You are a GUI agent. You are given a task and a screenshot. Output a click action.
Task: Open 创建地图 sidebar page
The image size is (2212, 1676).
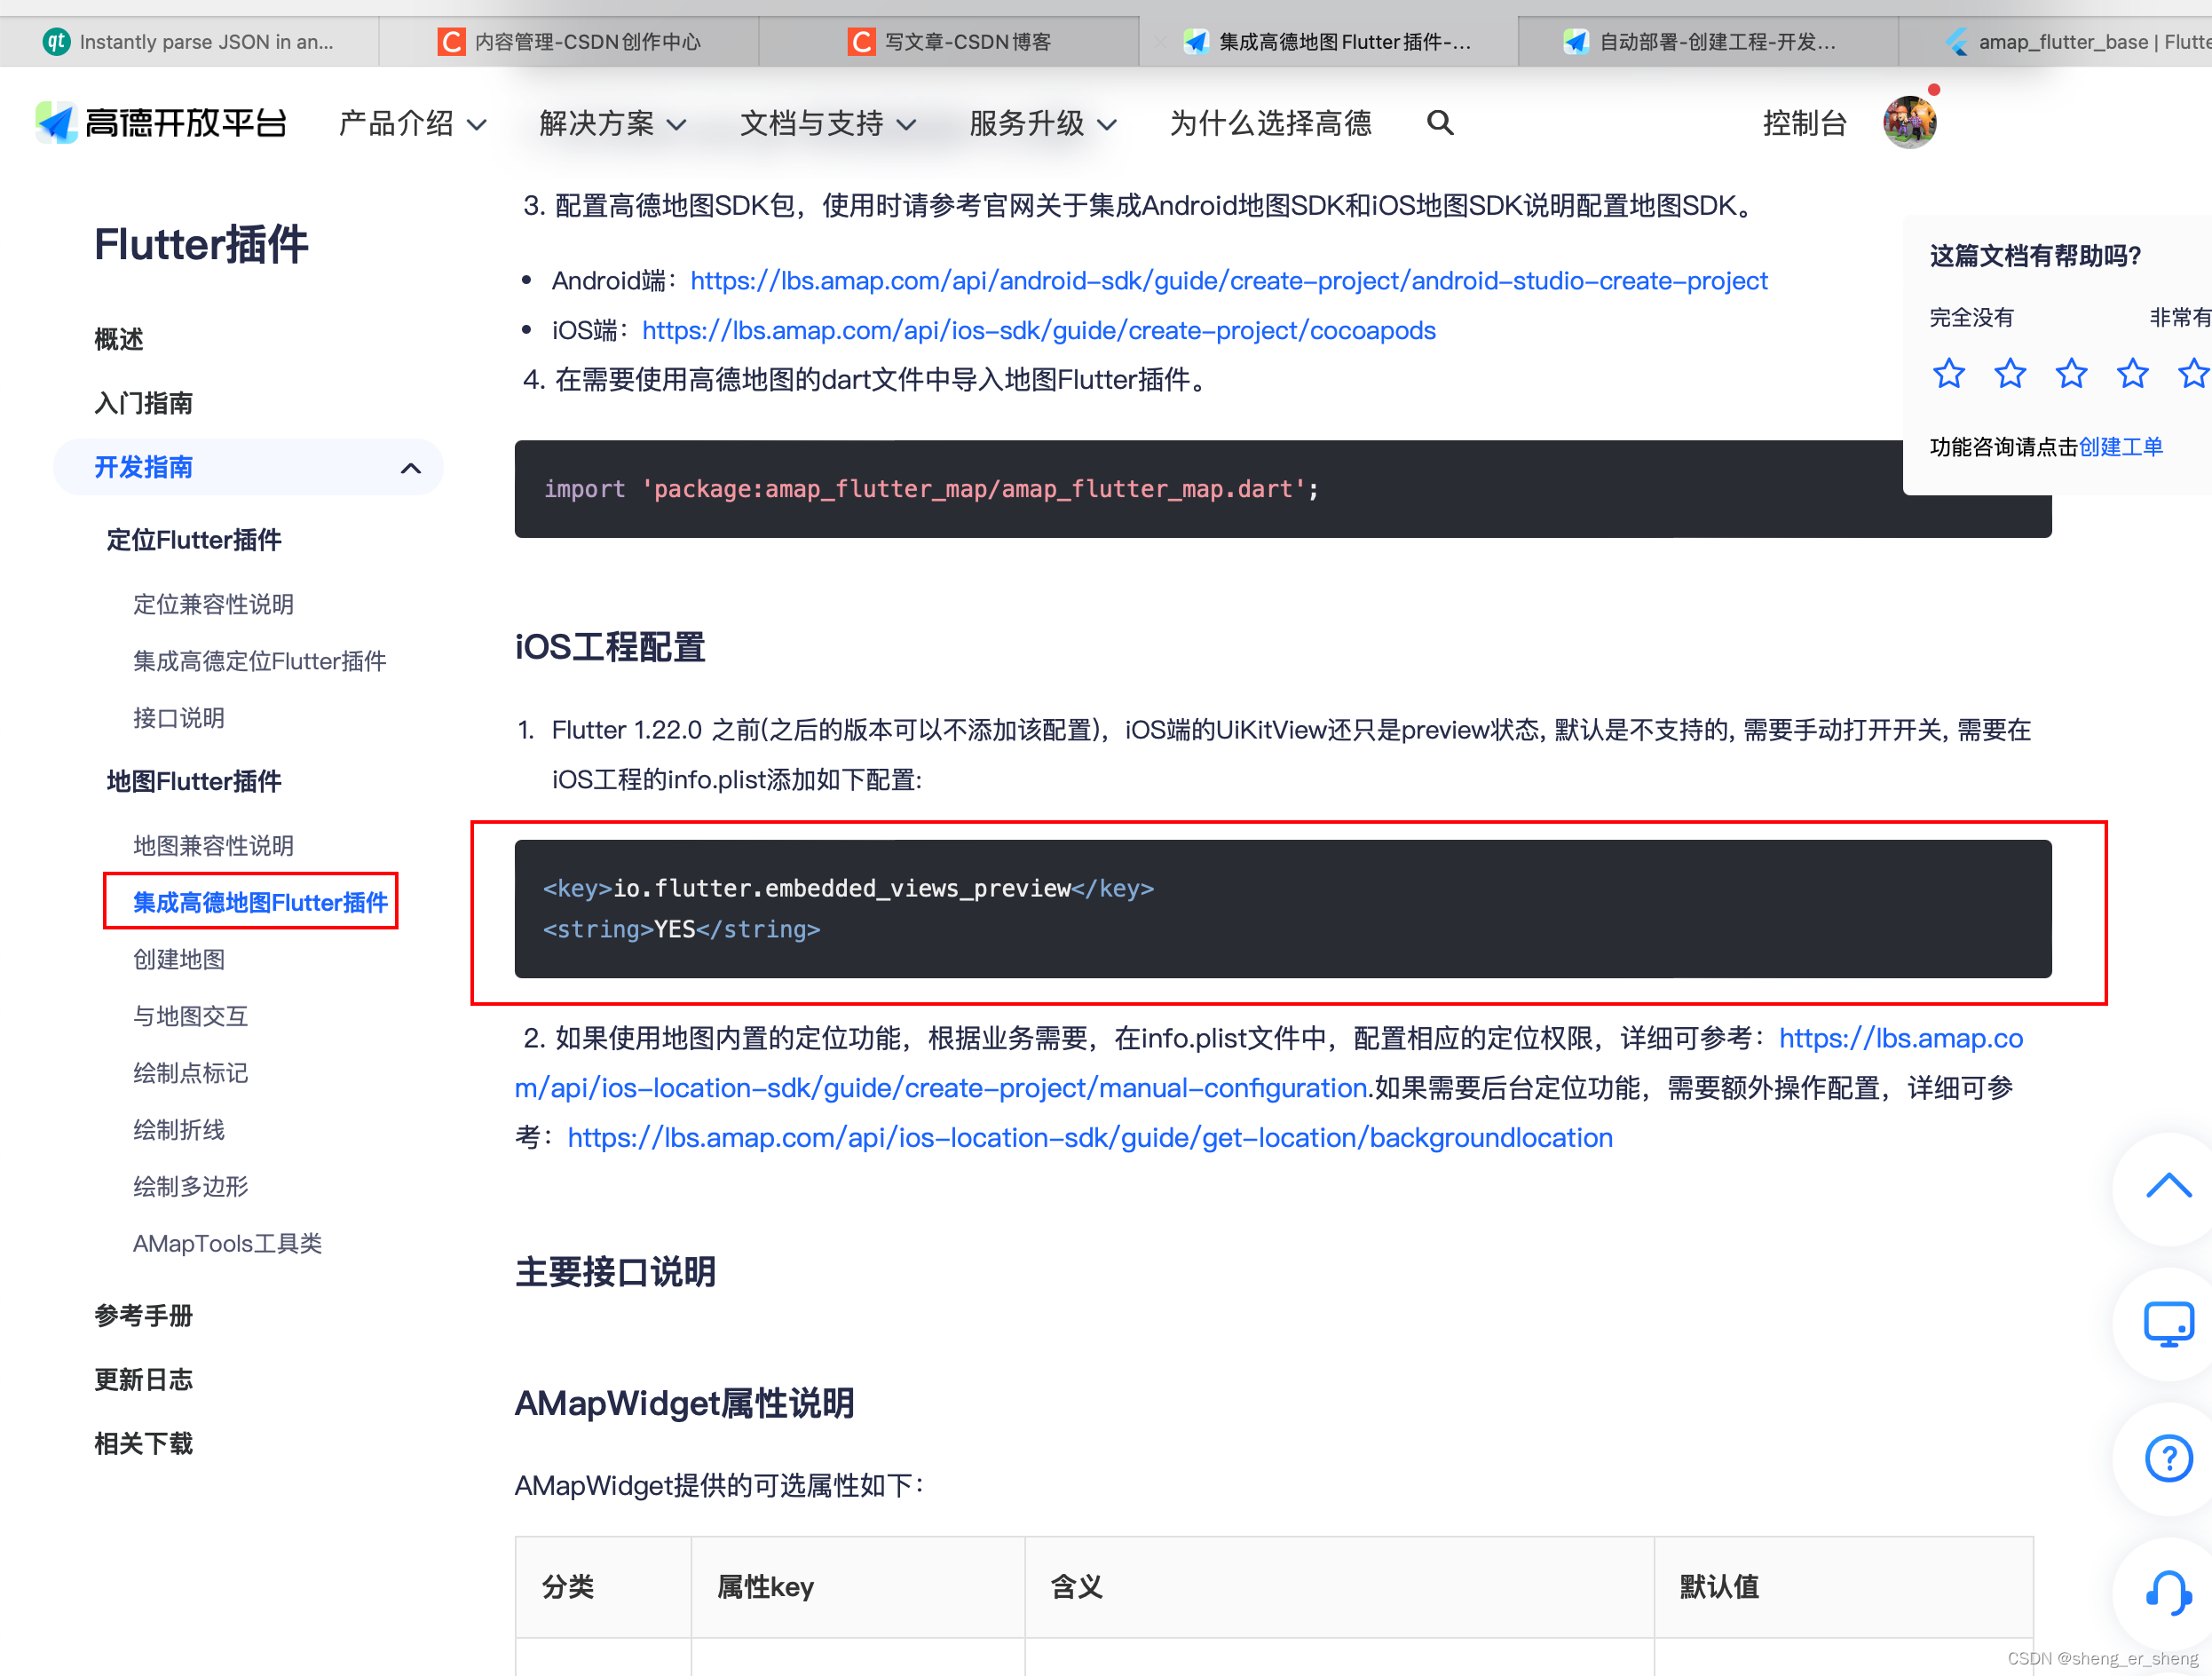pos(179,960)
